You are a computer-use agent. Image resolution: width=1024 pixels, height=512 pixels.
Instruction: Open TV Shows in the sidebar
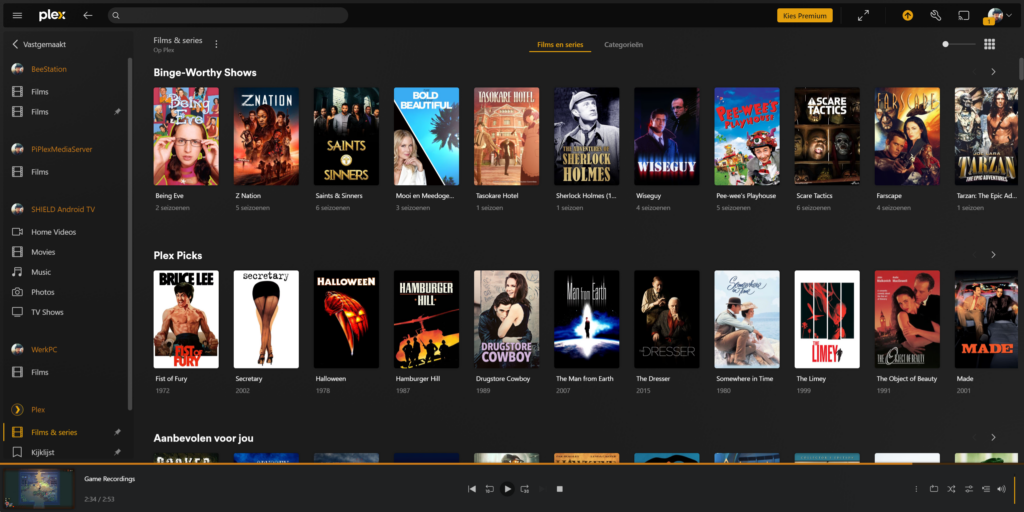[x=47, y=312]
